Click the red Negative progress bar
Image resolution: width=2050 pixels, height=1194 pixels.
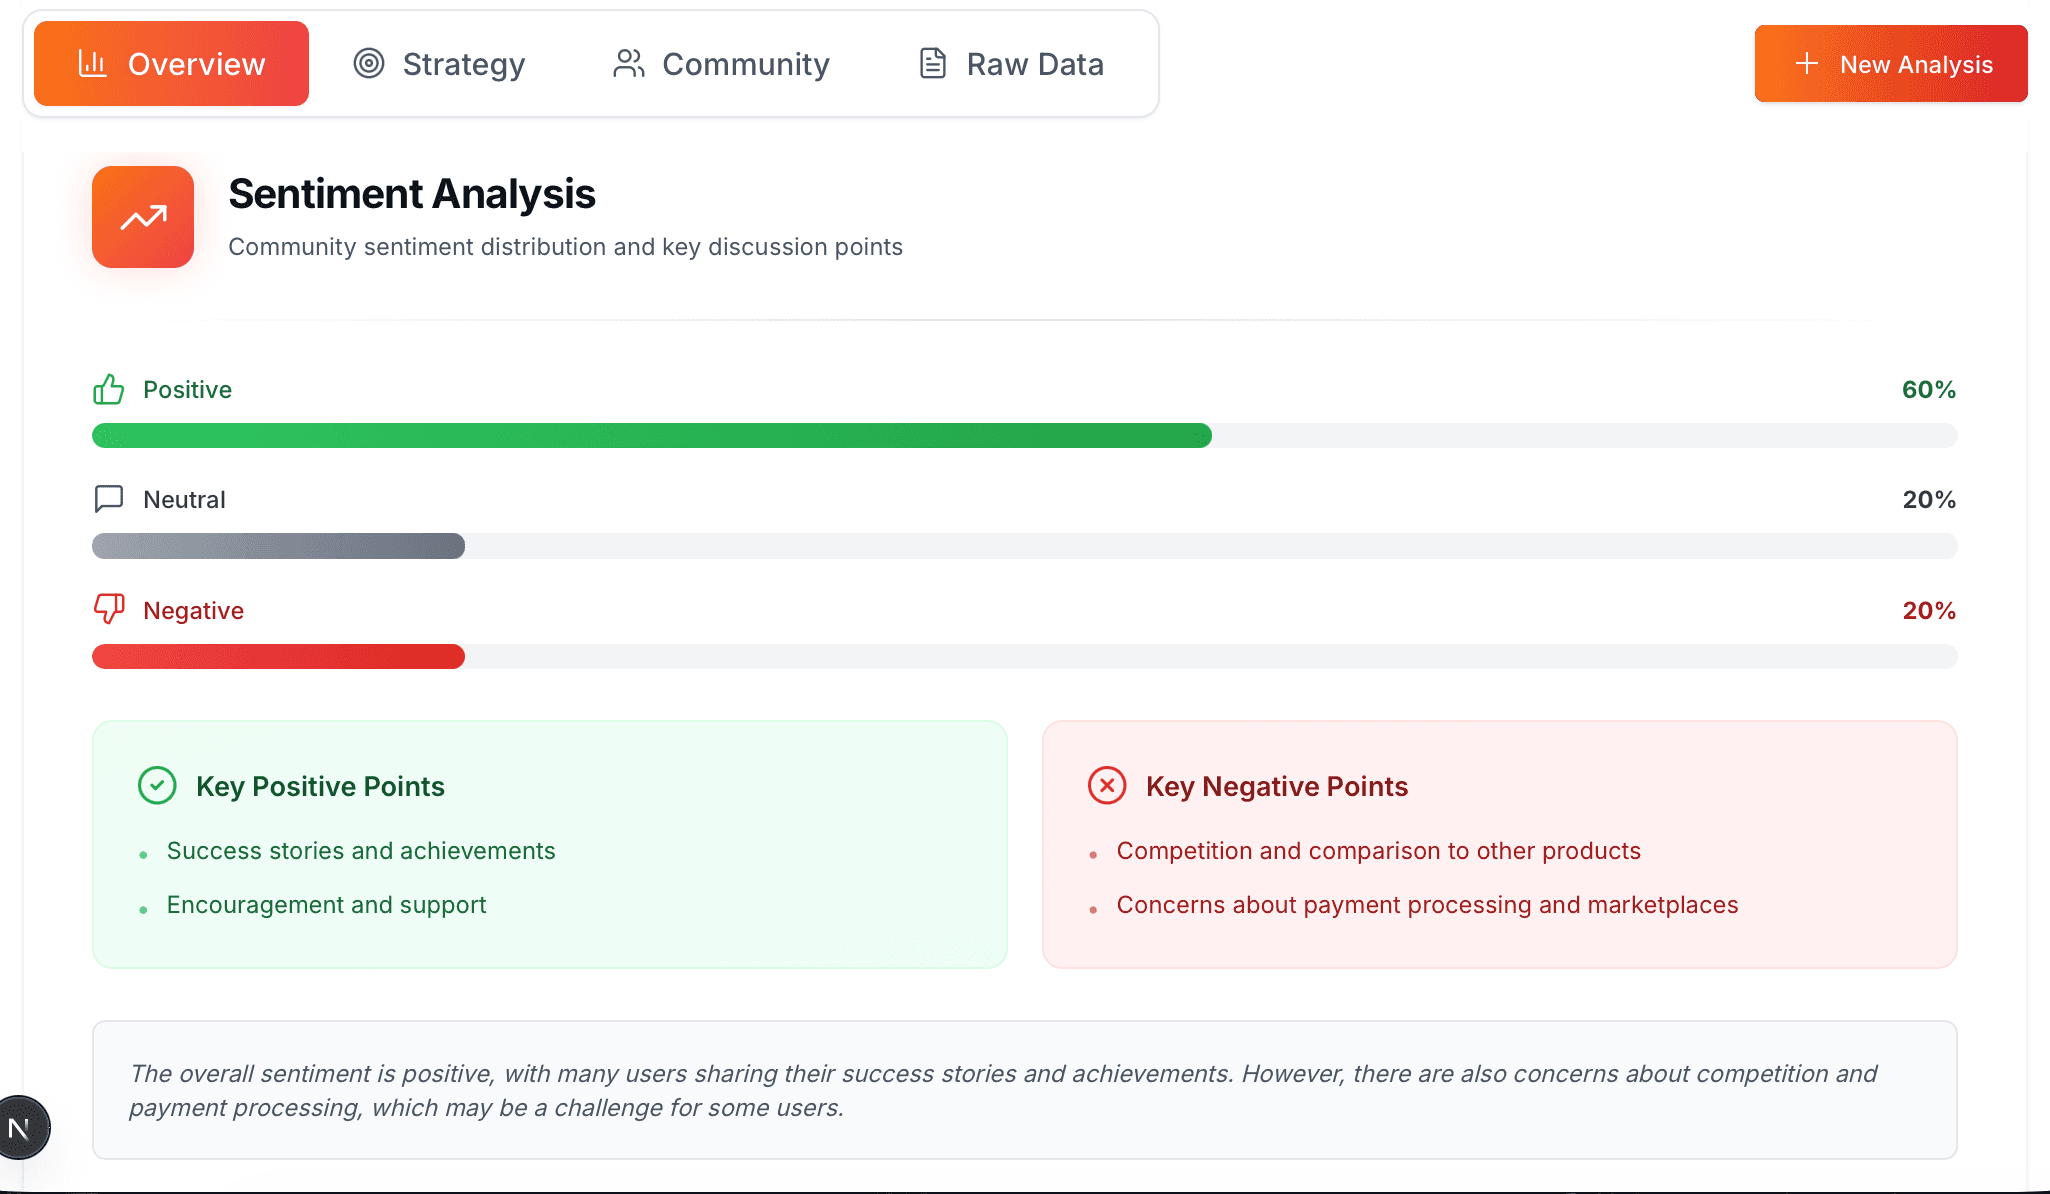pos(278,657)
